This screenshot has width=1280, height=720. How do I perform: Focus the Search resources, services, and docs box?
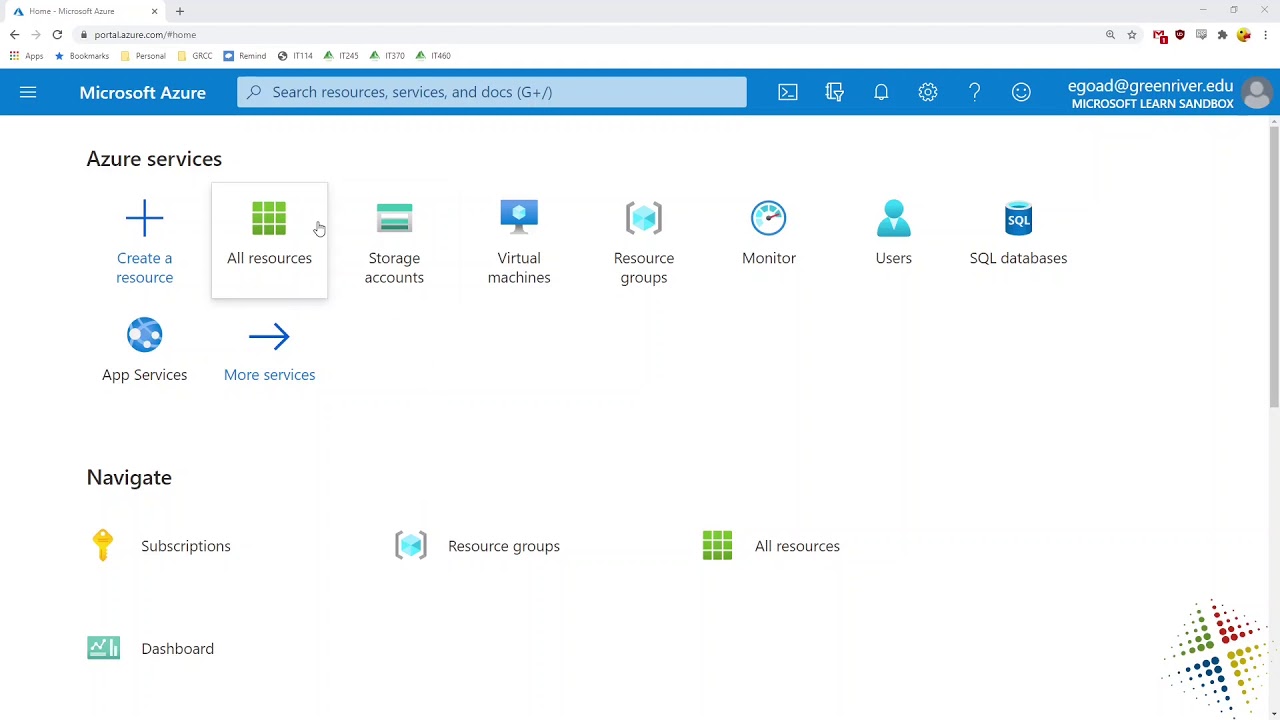point(492,92)
